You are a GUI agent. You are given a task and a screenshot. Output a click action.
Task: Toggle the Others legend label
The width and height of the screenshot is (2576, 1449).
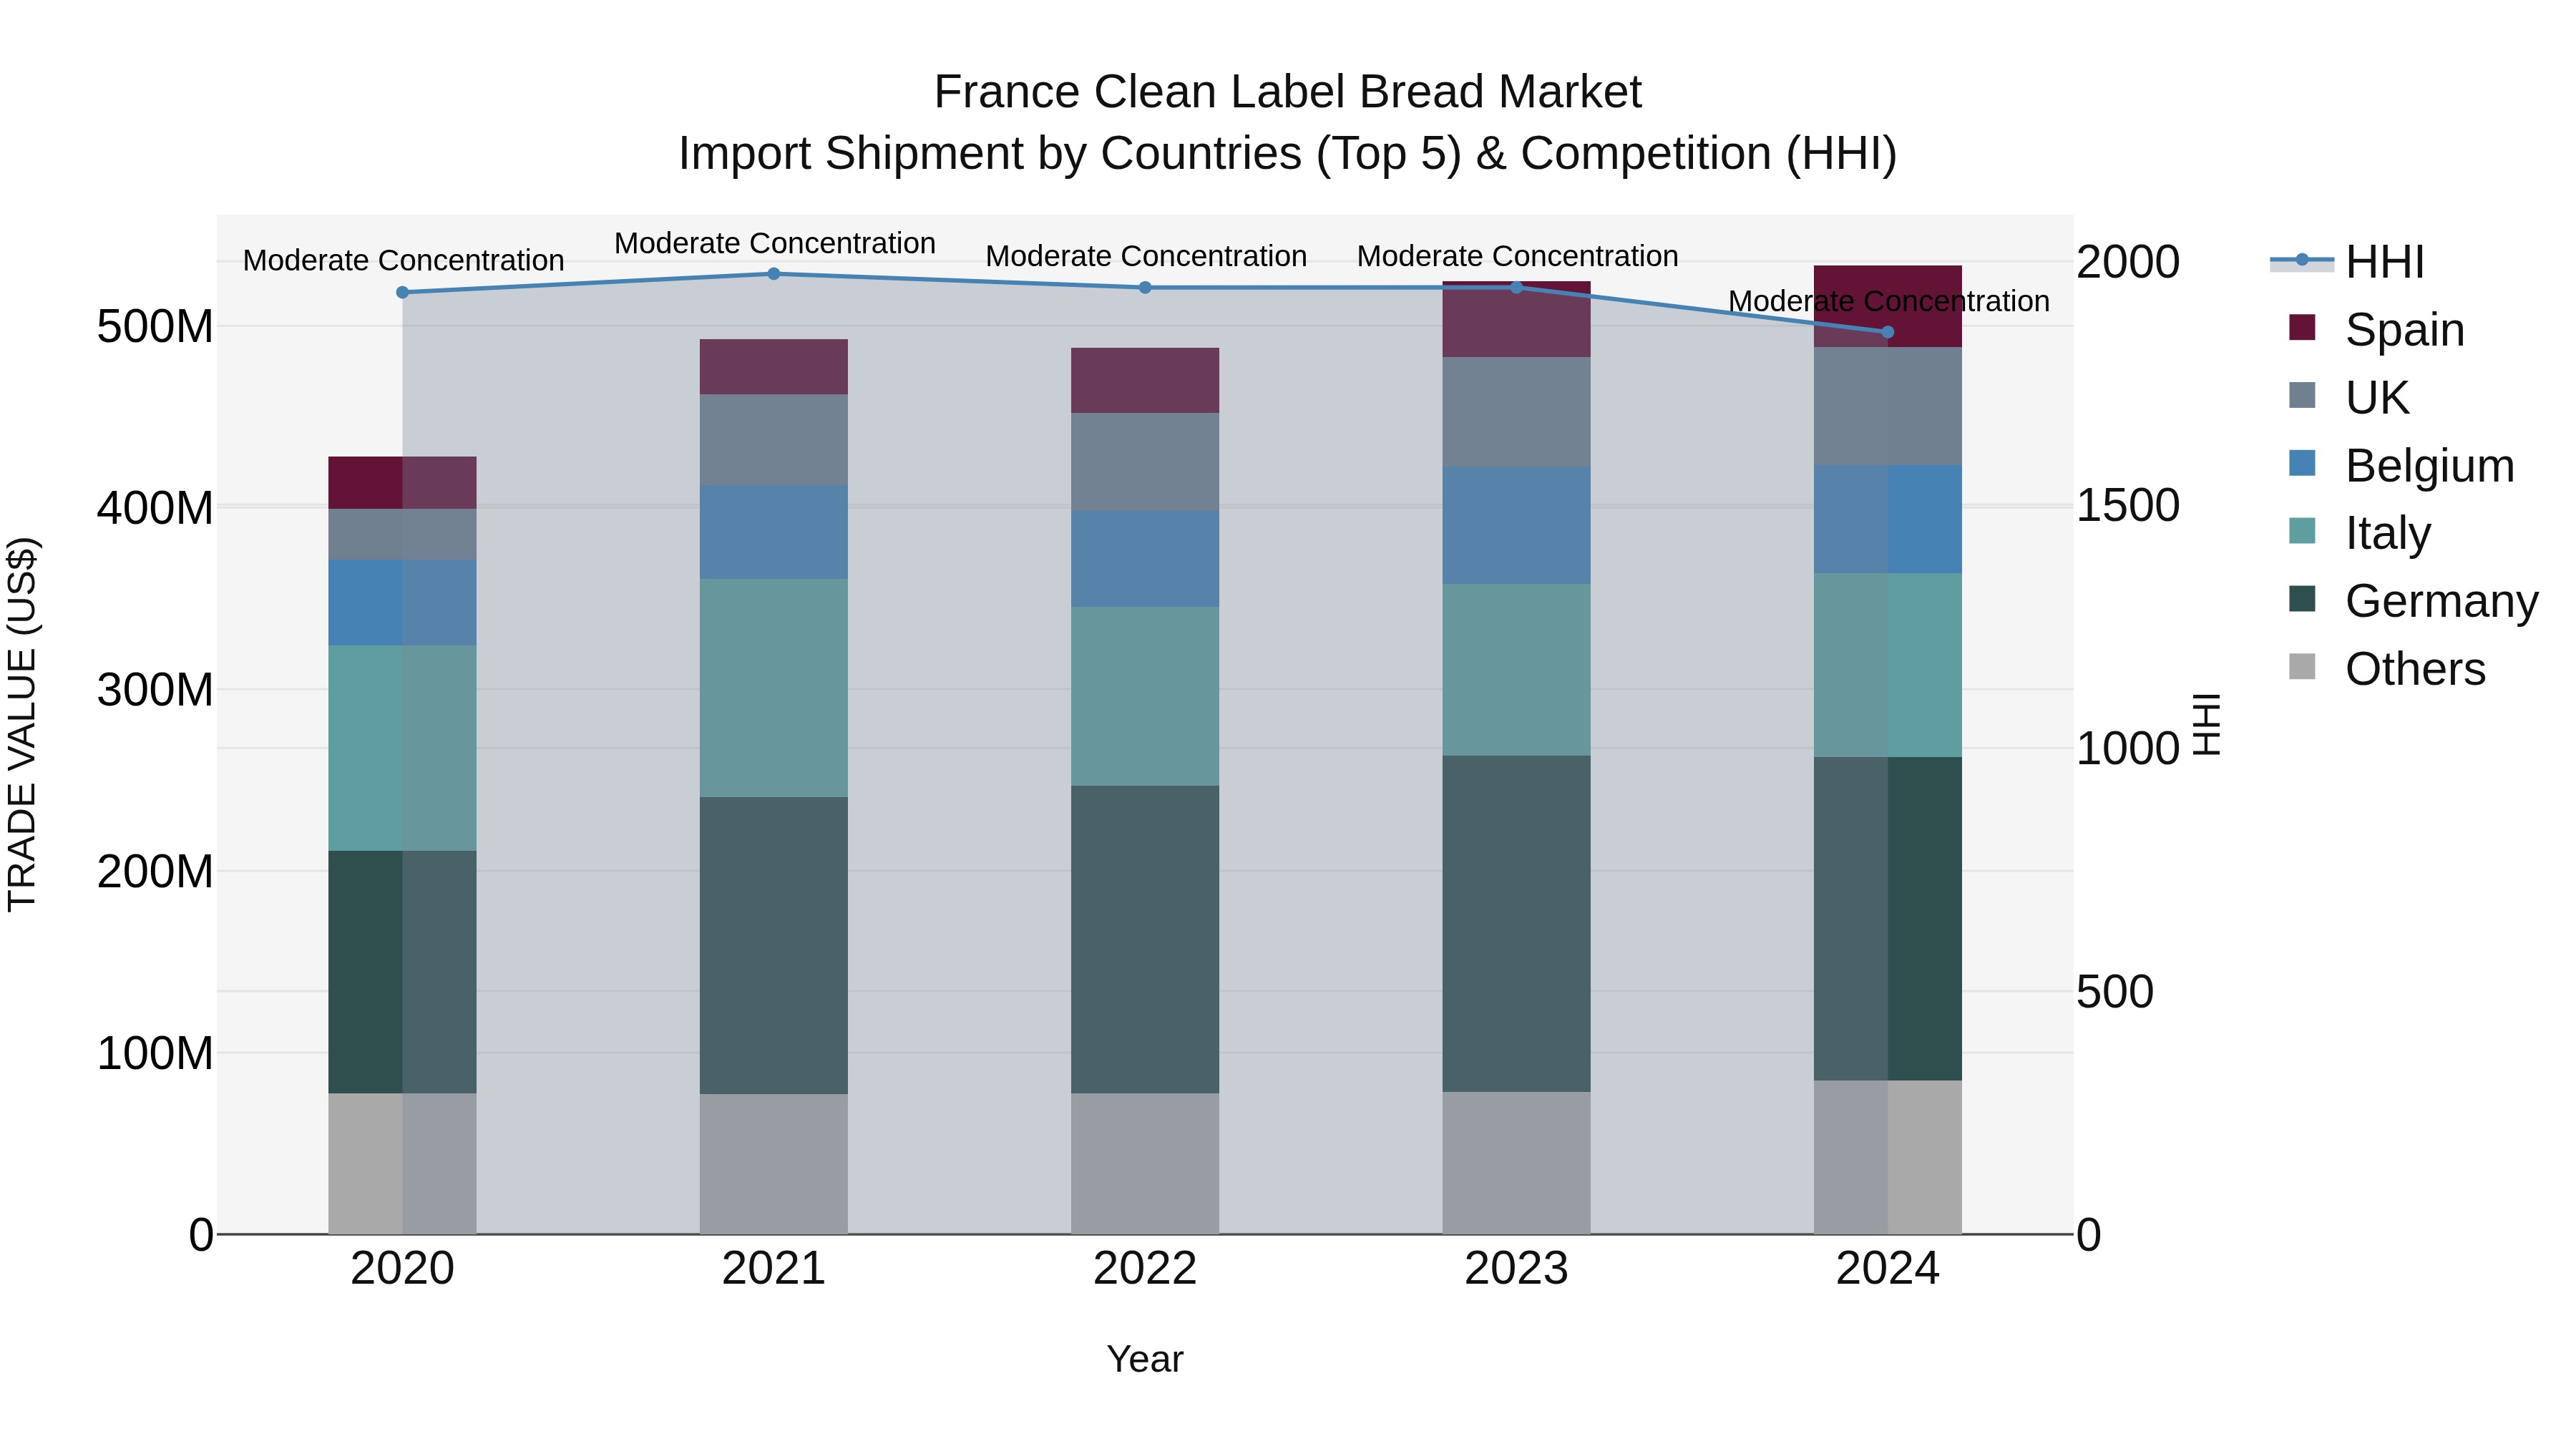click(x=2415, y=669)
